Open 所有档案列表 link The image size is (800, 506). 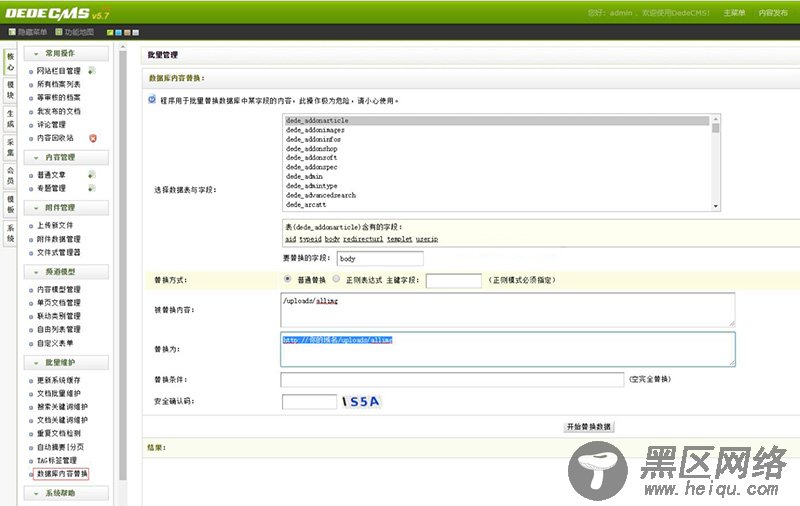click(59, 84)
